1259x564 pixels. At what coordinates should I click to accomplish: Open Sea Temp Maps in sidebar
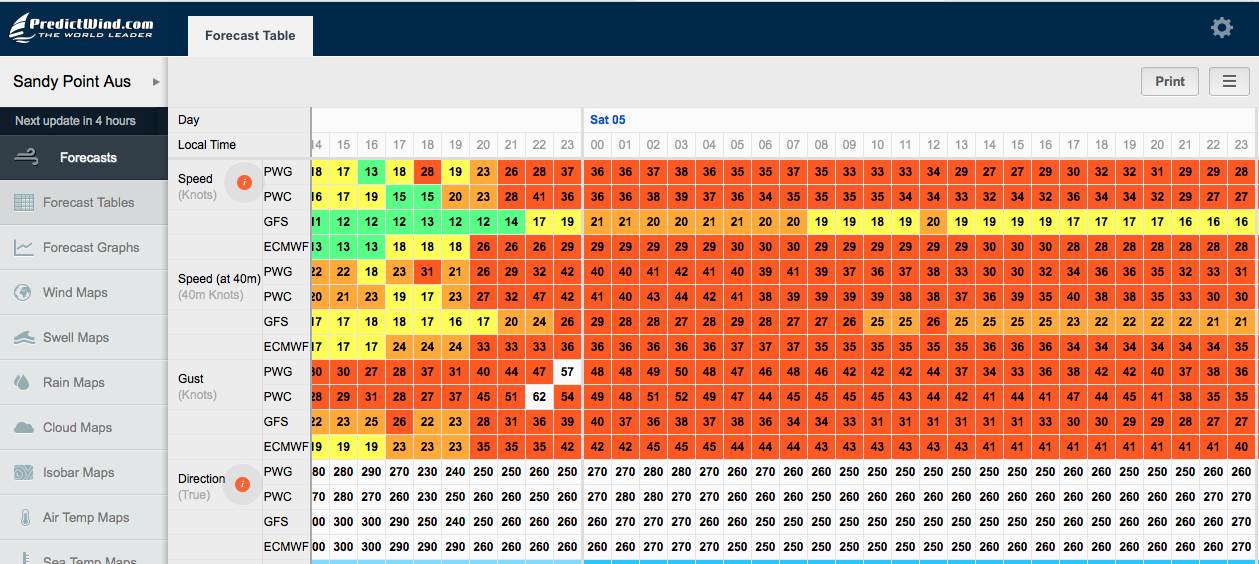click(88, 558)
